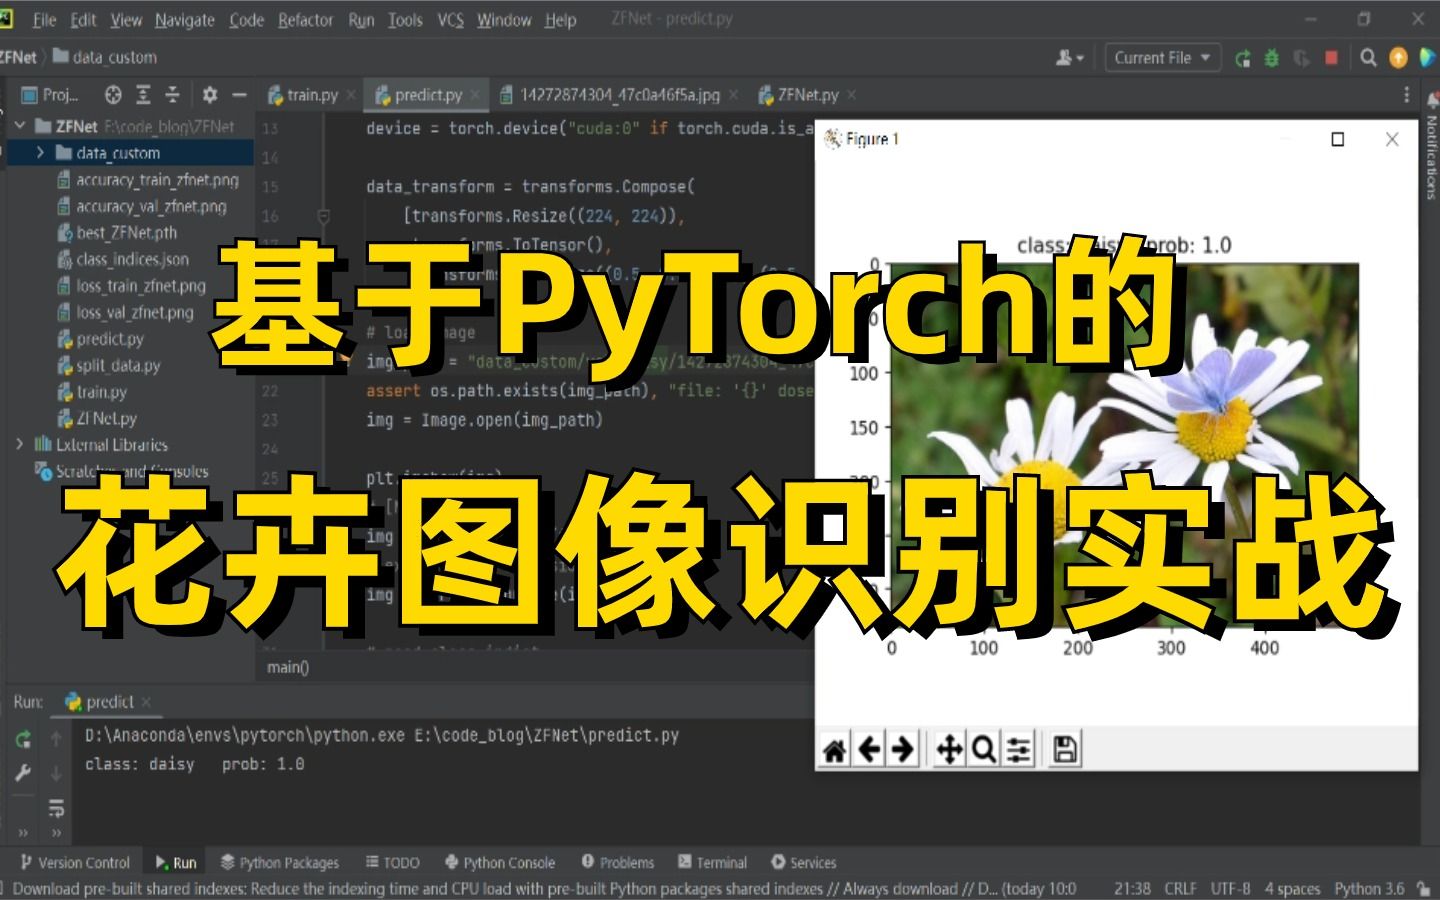Open the TODO tool window
This screenshot has height=900, width=1440.
pos(392,862)
